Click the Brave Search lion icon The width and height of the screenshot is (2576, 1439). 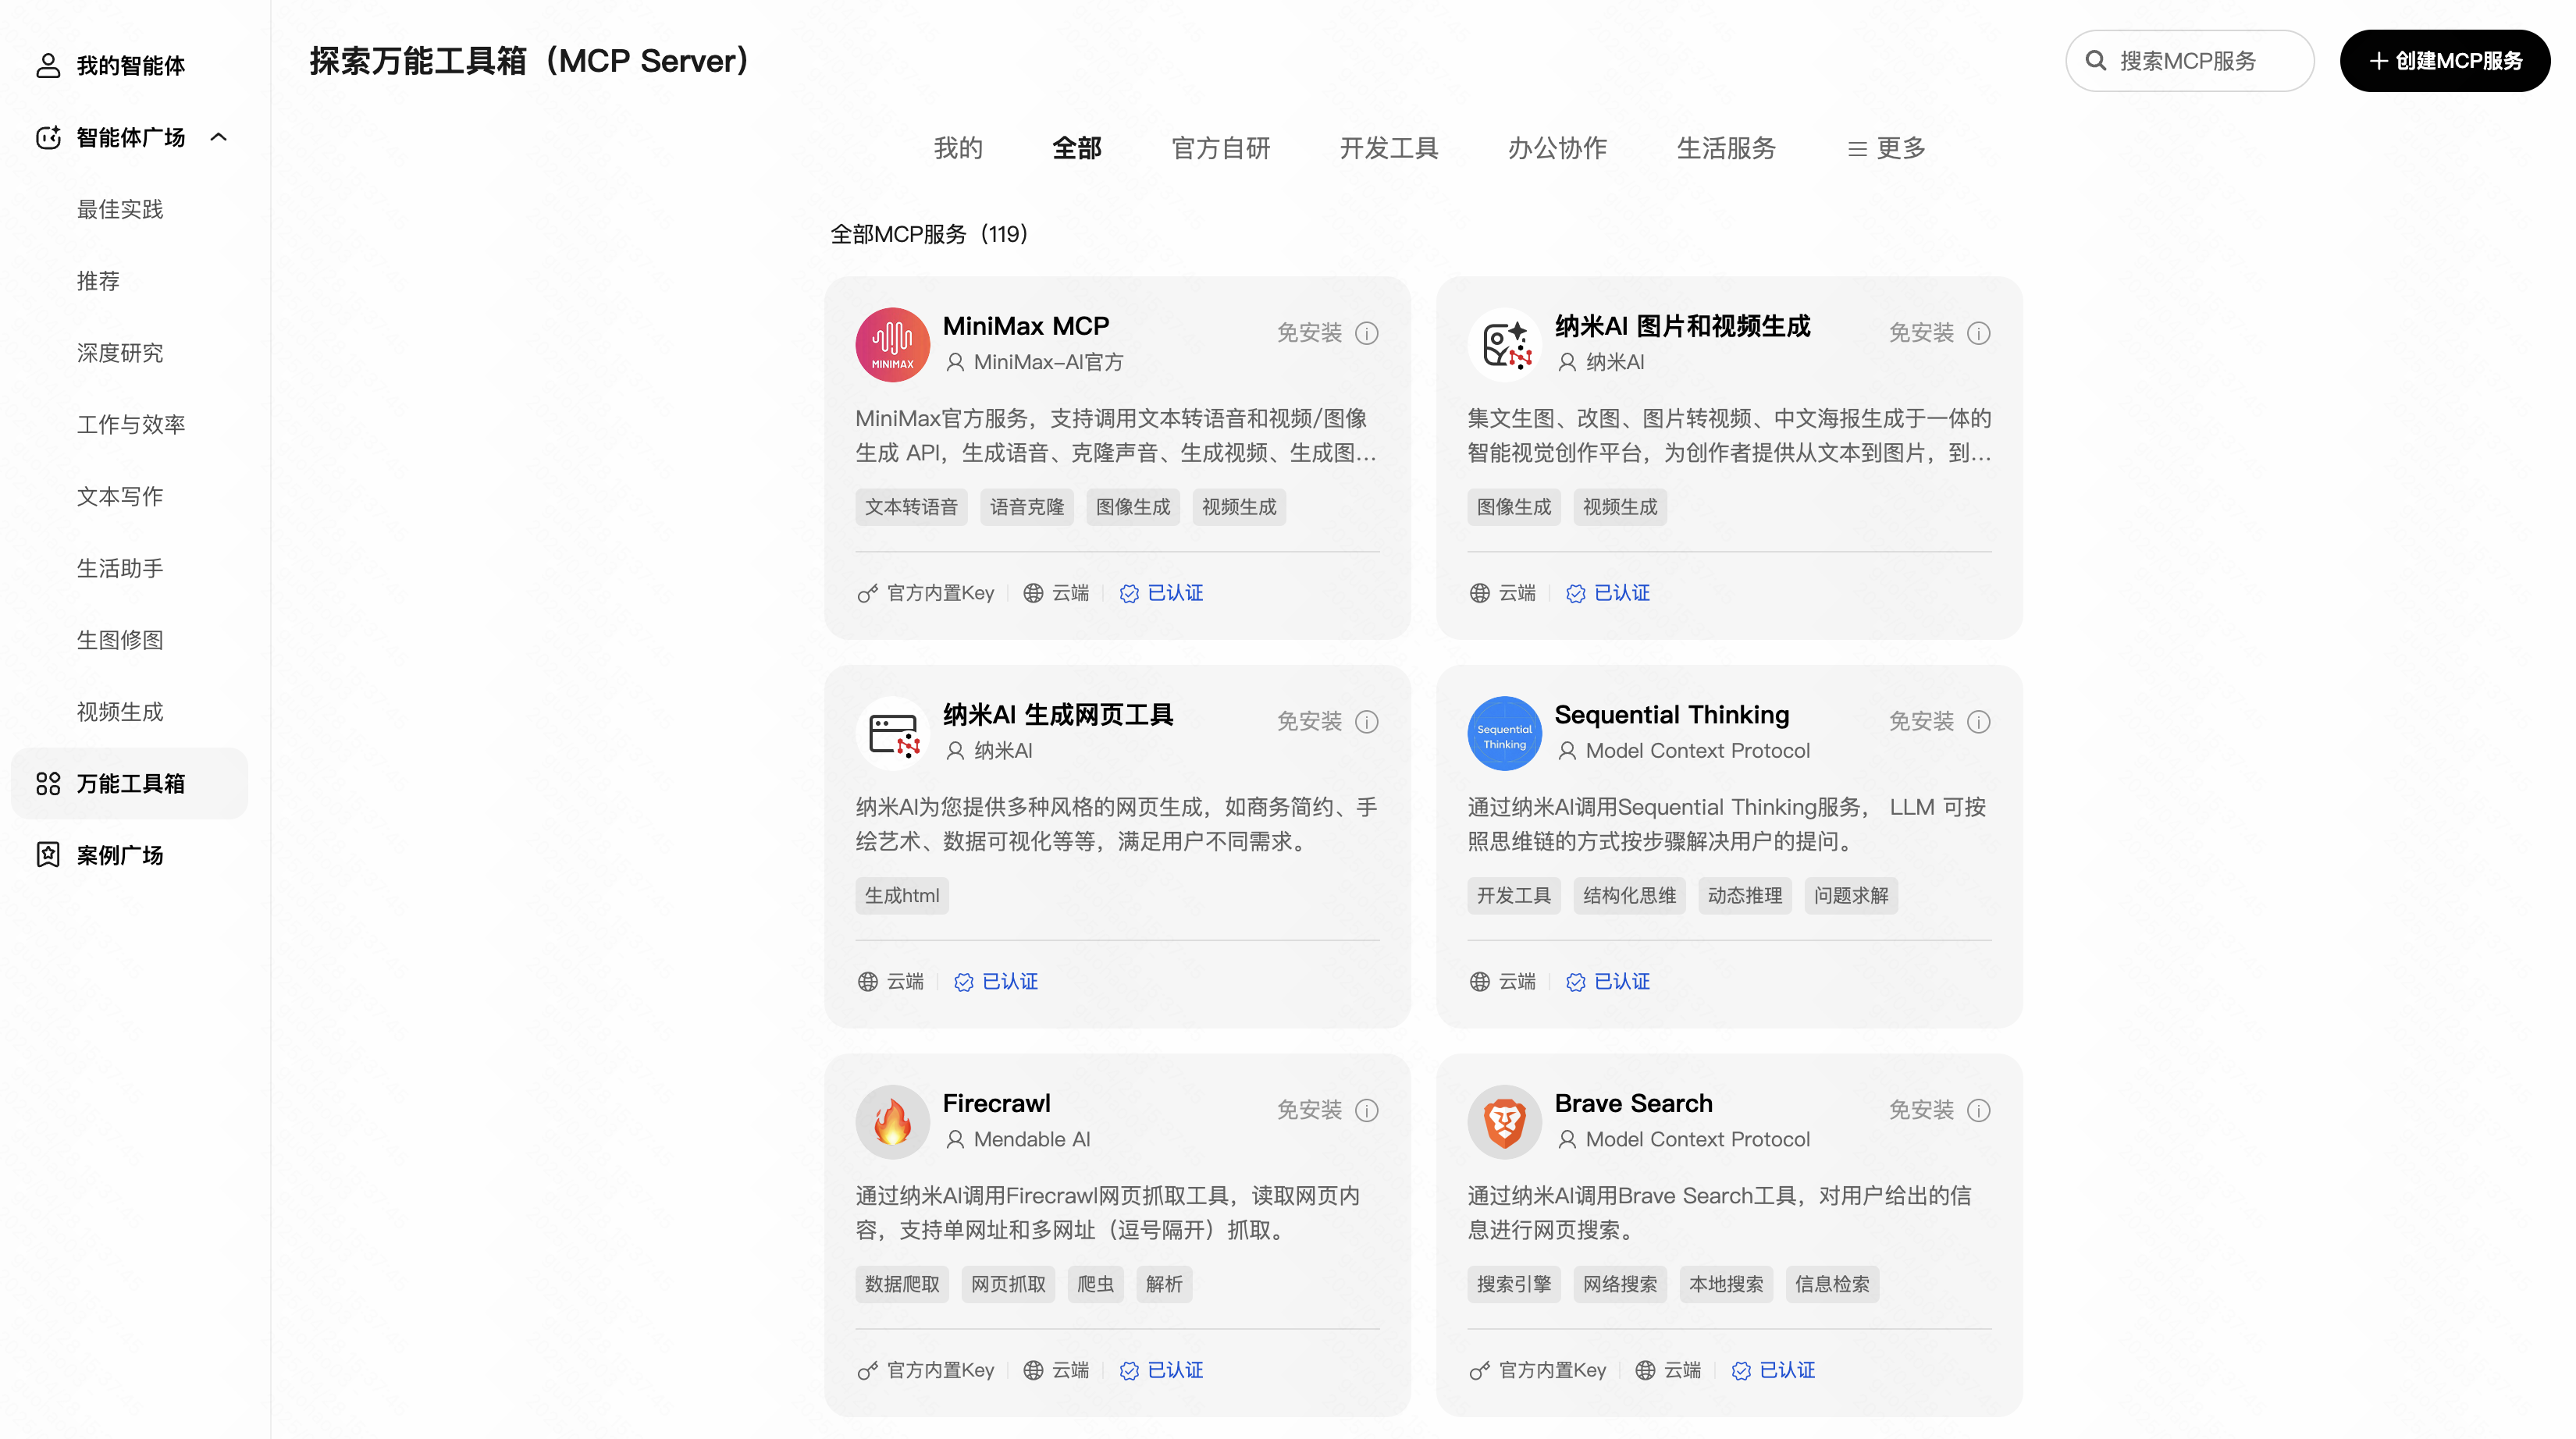pos(1504,1122)
